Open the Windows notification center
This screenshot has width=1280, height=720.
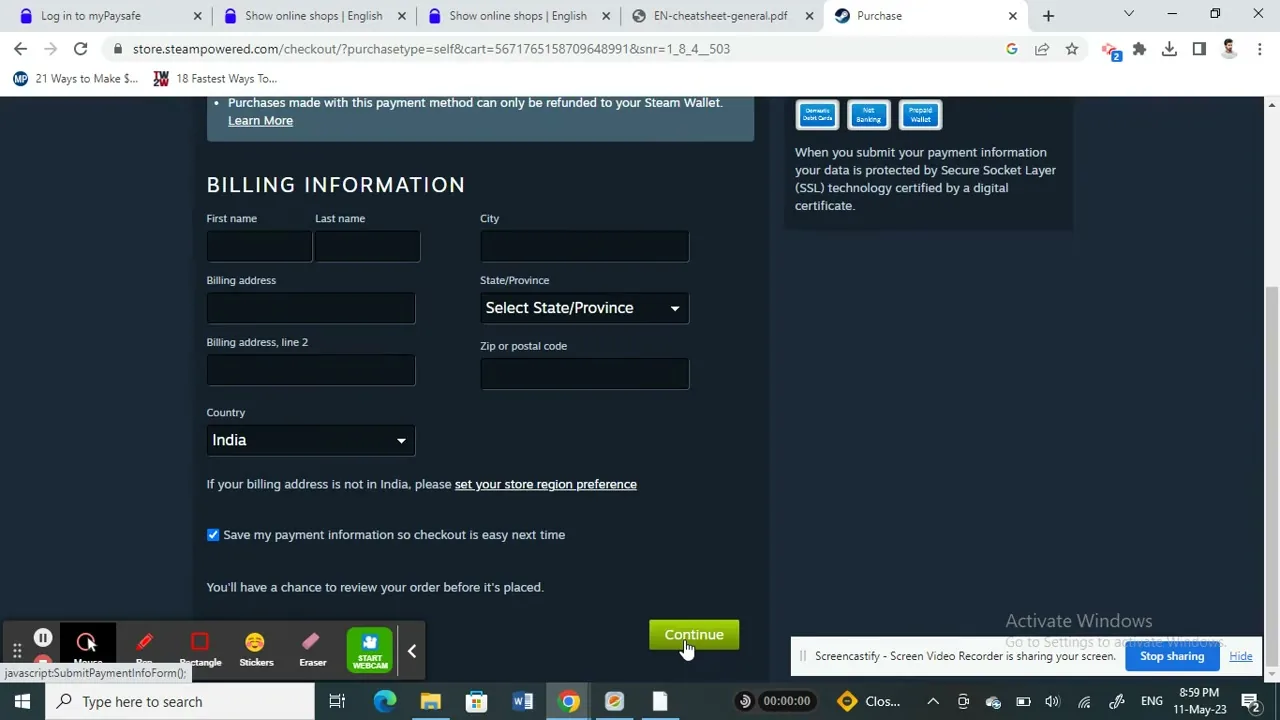1250,701
